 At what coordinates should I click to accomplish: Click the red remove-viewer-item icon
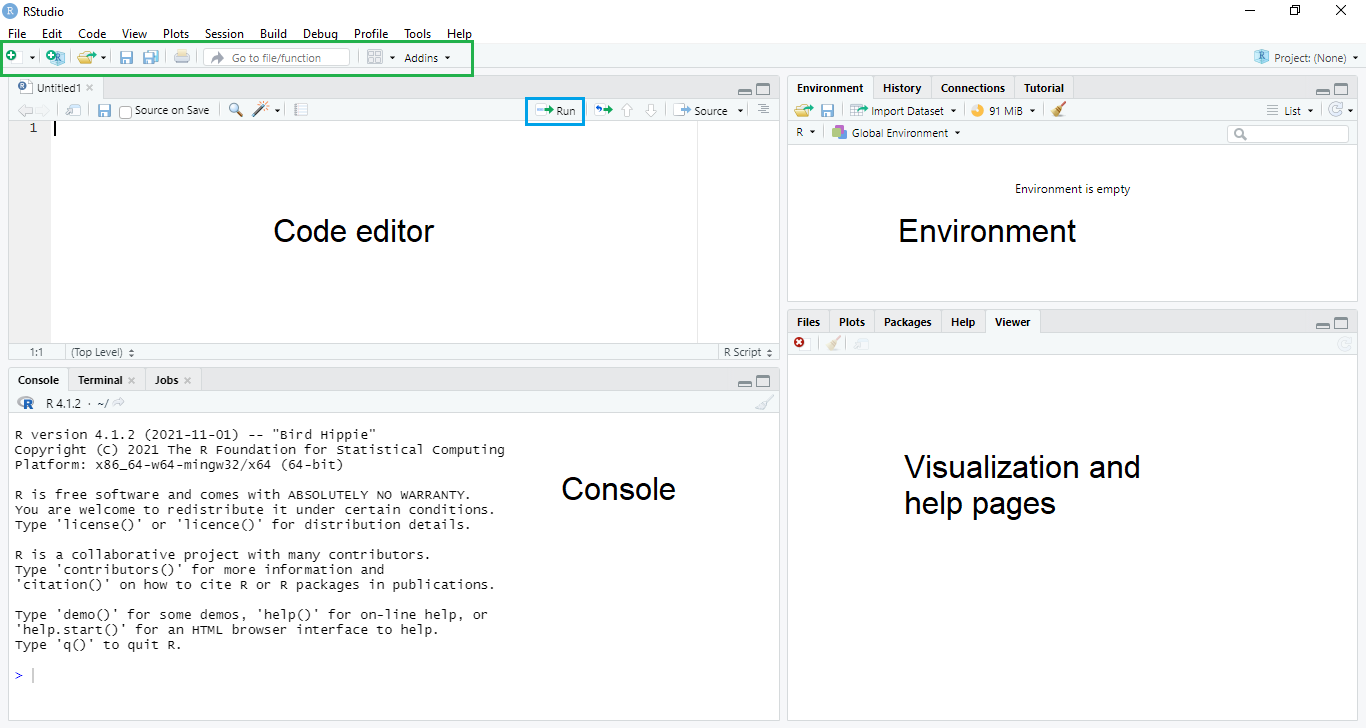pyautogui.click(x=800, y=343)
